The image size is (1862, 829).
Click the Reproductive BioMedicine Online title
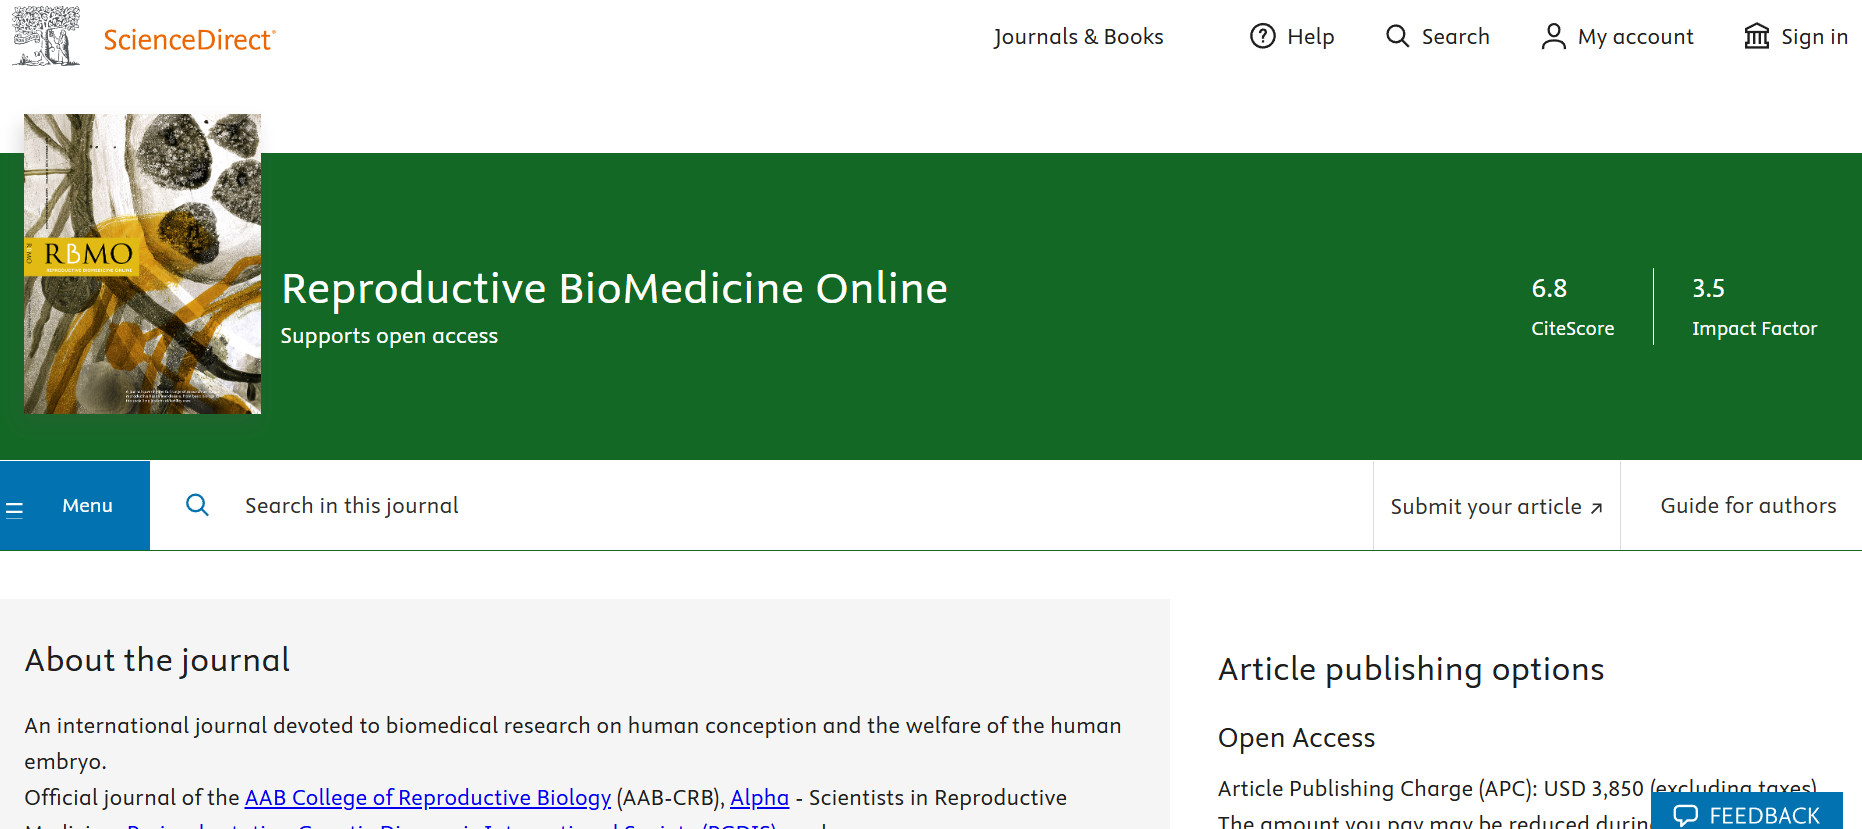[614, 289]
